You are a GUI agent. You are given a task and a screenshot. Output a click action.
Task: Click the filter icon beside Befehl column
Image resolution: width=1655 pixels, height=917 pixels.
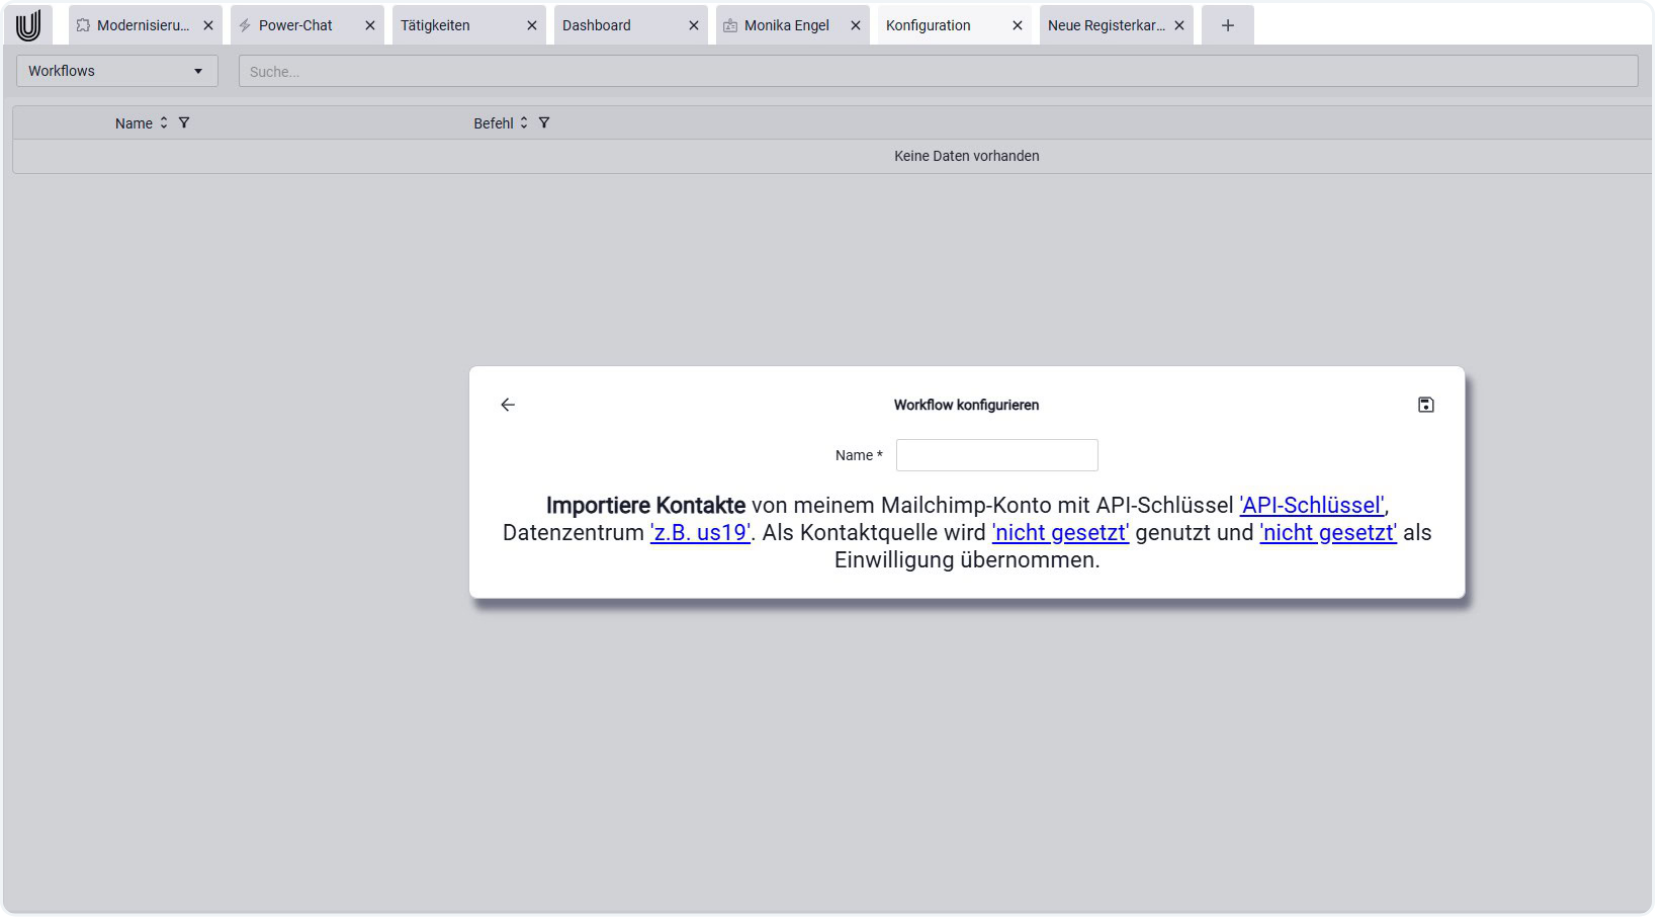(x=544, y=123)
